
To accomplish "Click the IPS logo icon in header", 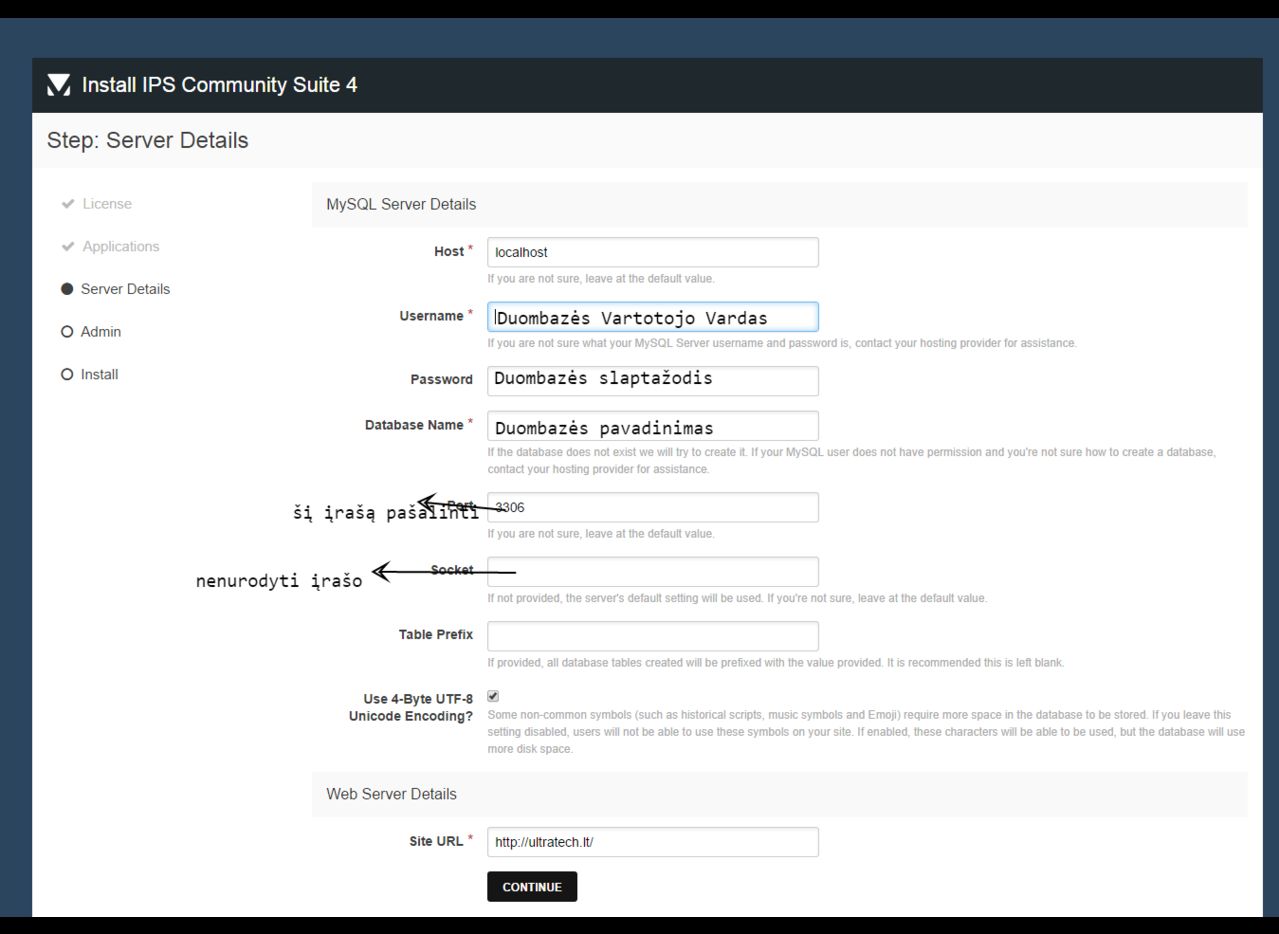I will click(x=59, y=85).
